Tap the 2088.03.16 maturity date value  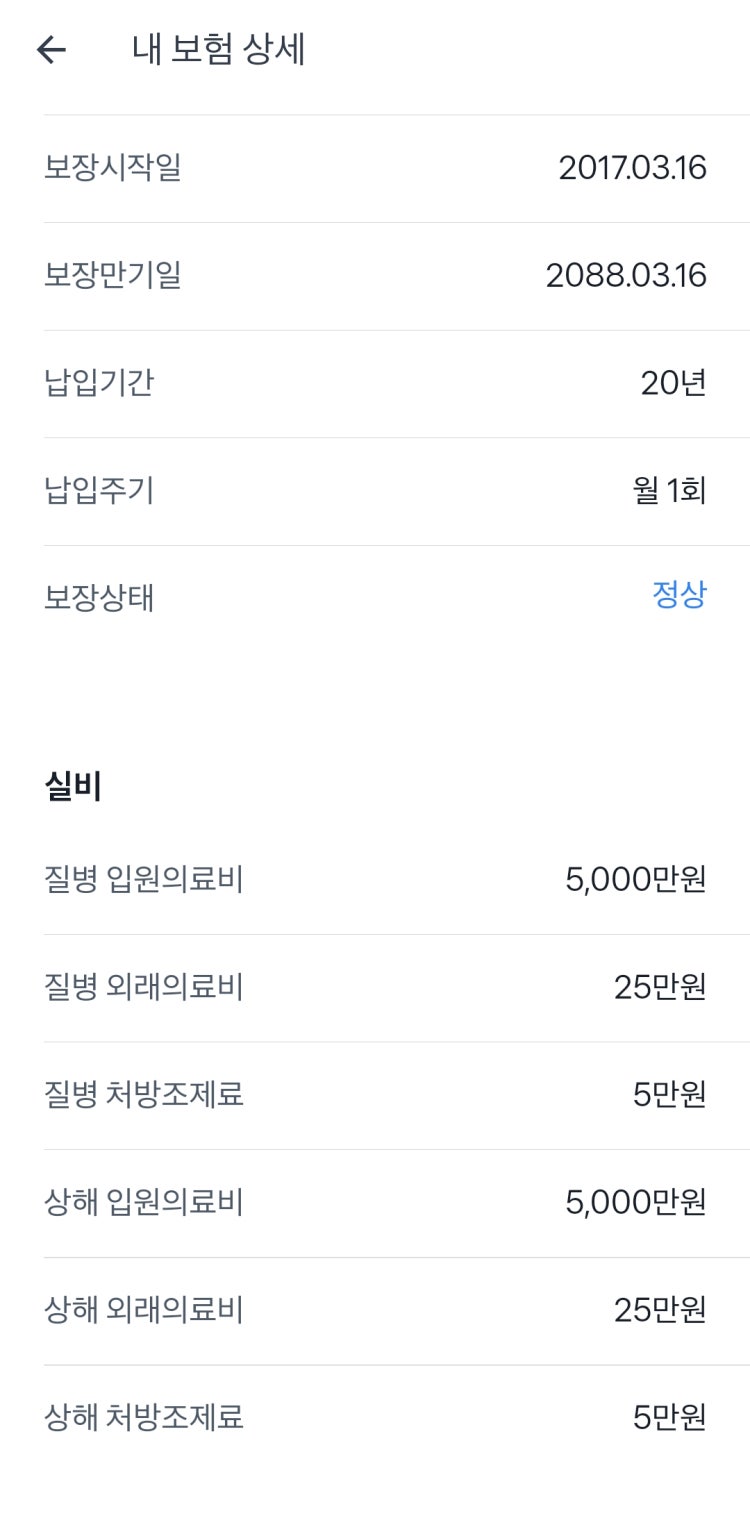click(x=626, y=275)
